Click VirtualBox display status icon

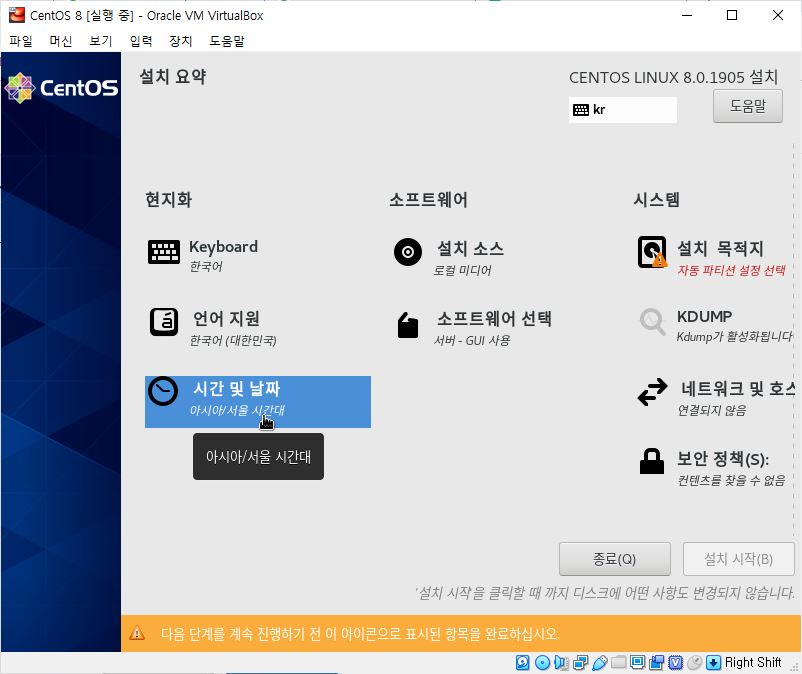tap(637, 663)
